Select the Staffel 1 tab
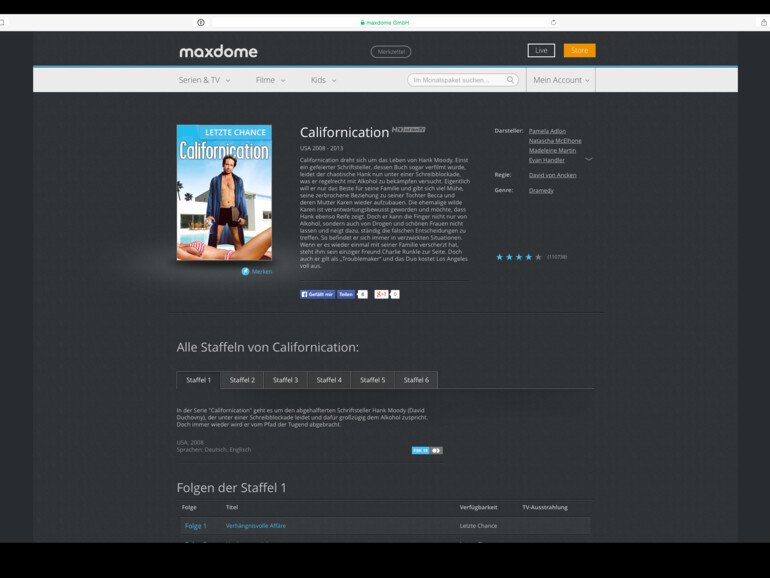The width and height of the screenshot is (770, 578). point(198,380)
